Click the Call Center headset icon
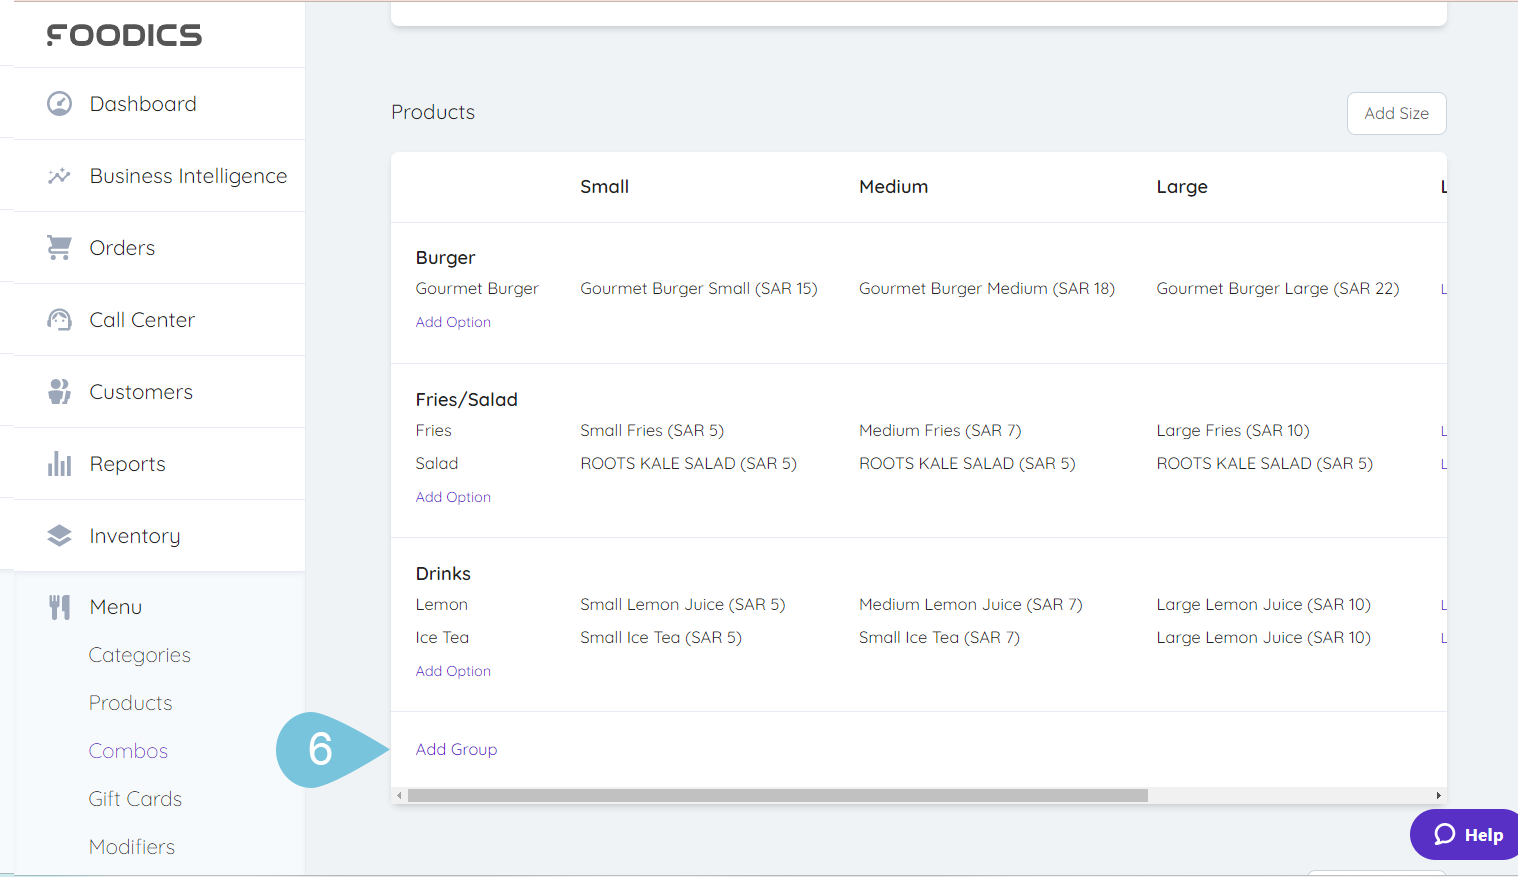 coord(59,319)
